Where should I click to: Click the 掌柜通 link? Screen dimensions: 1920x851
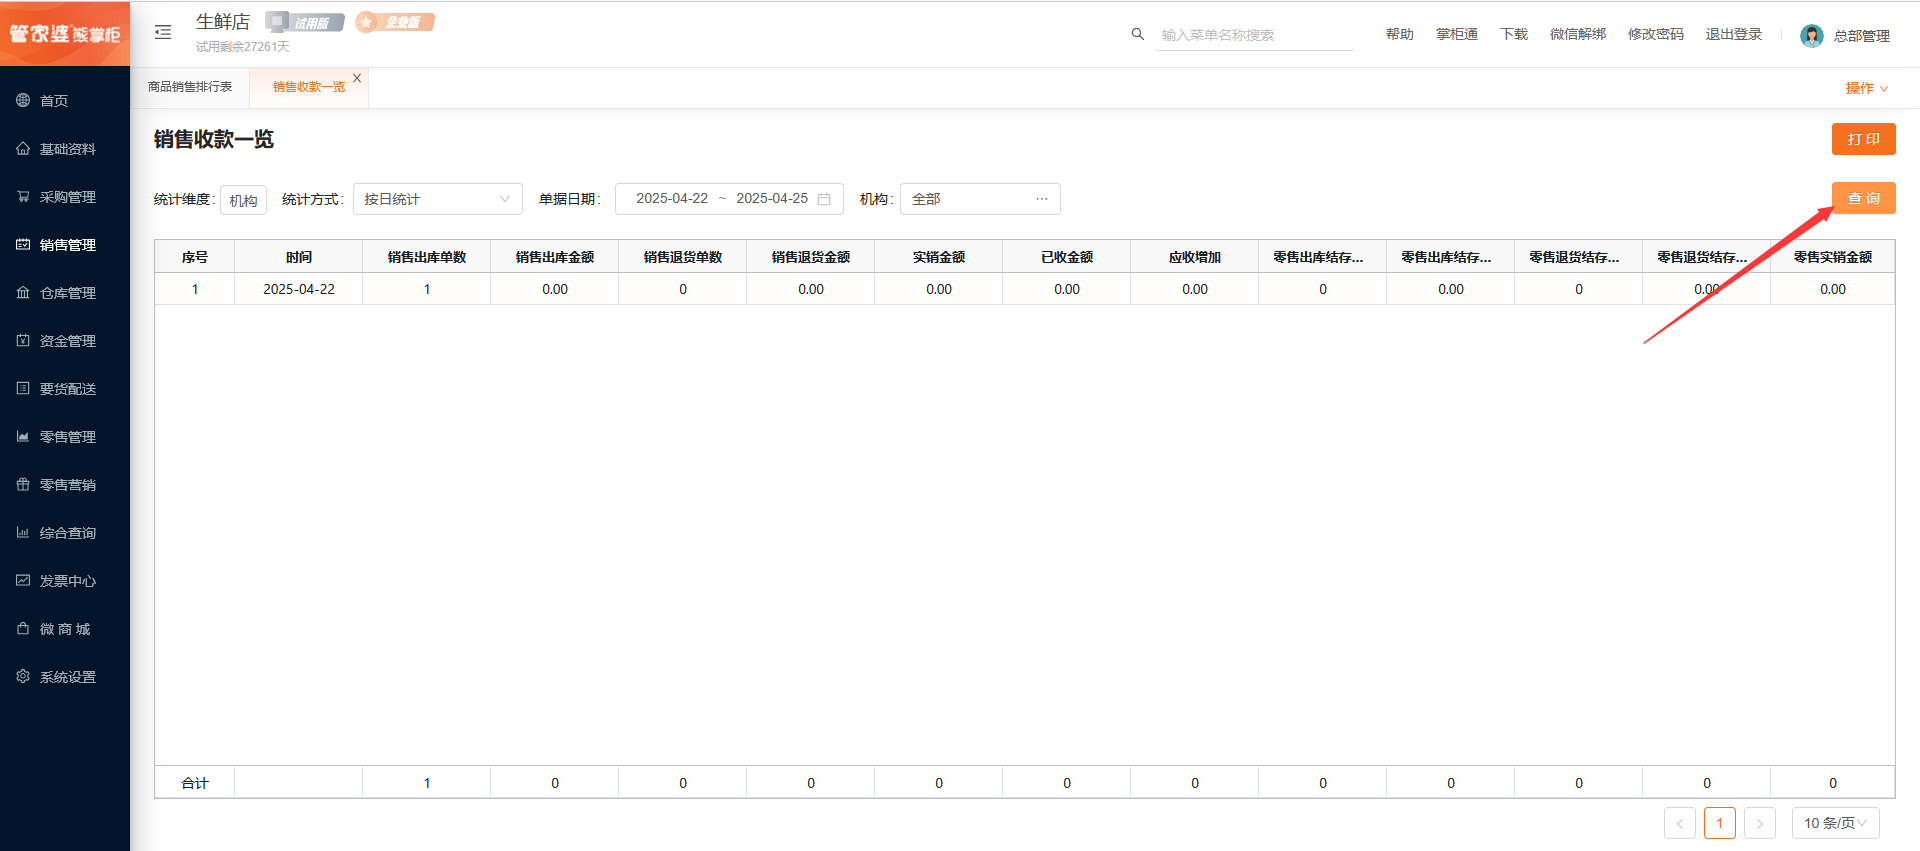pos(1456,34)
